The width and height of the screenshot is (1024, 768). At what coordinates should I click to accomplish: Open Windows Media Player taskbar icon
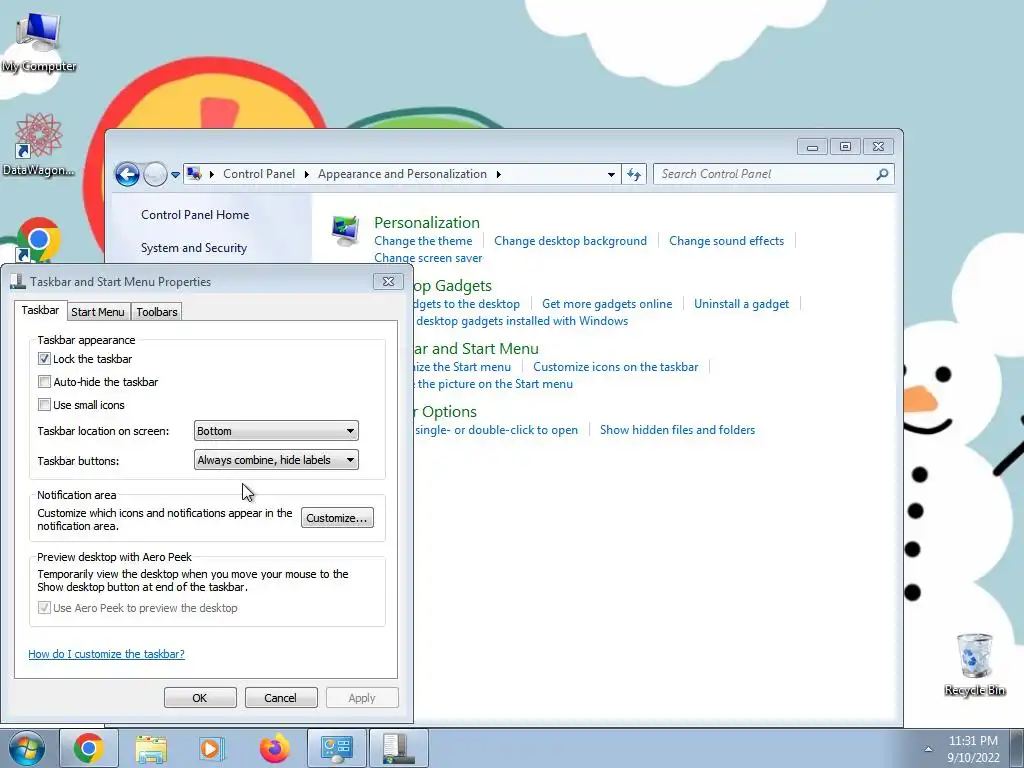tap(212, 748)
